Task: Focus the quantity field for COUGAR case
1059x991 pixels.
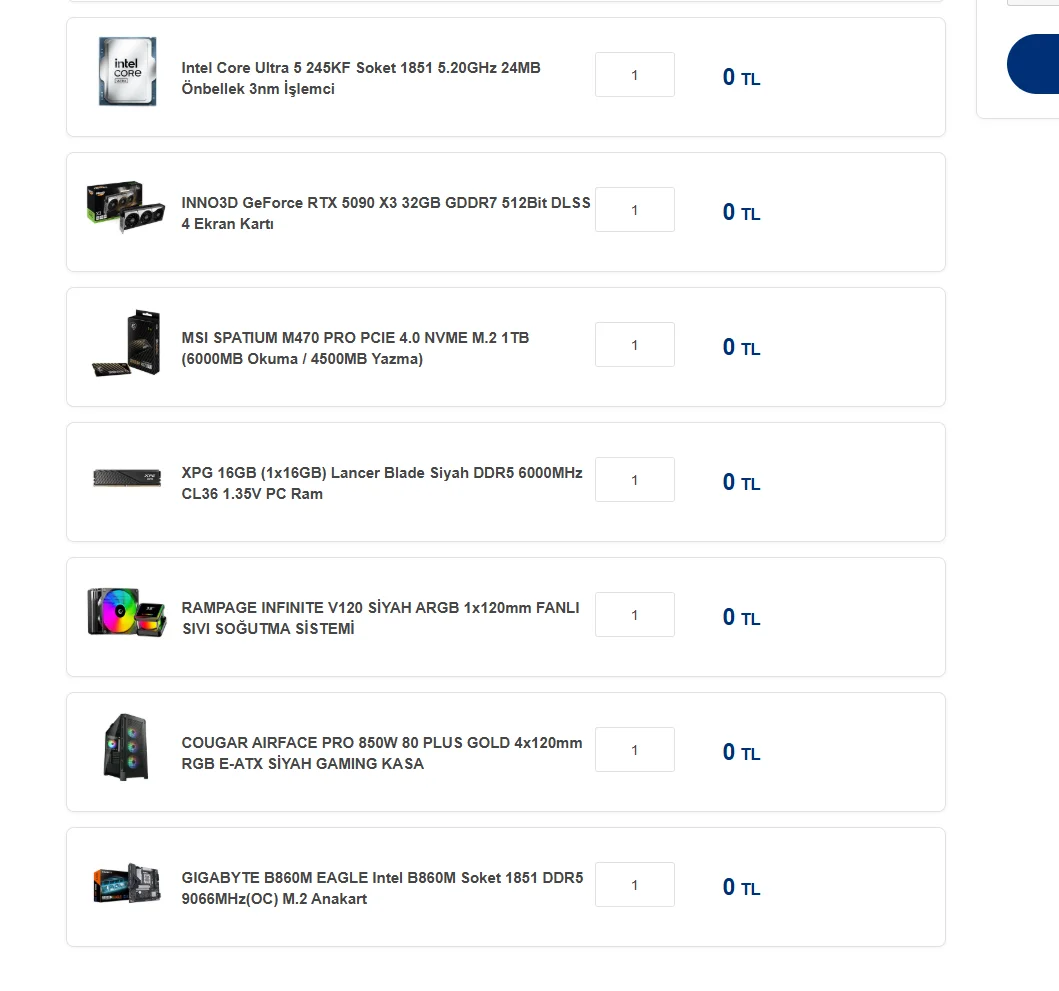Action: 635,750
